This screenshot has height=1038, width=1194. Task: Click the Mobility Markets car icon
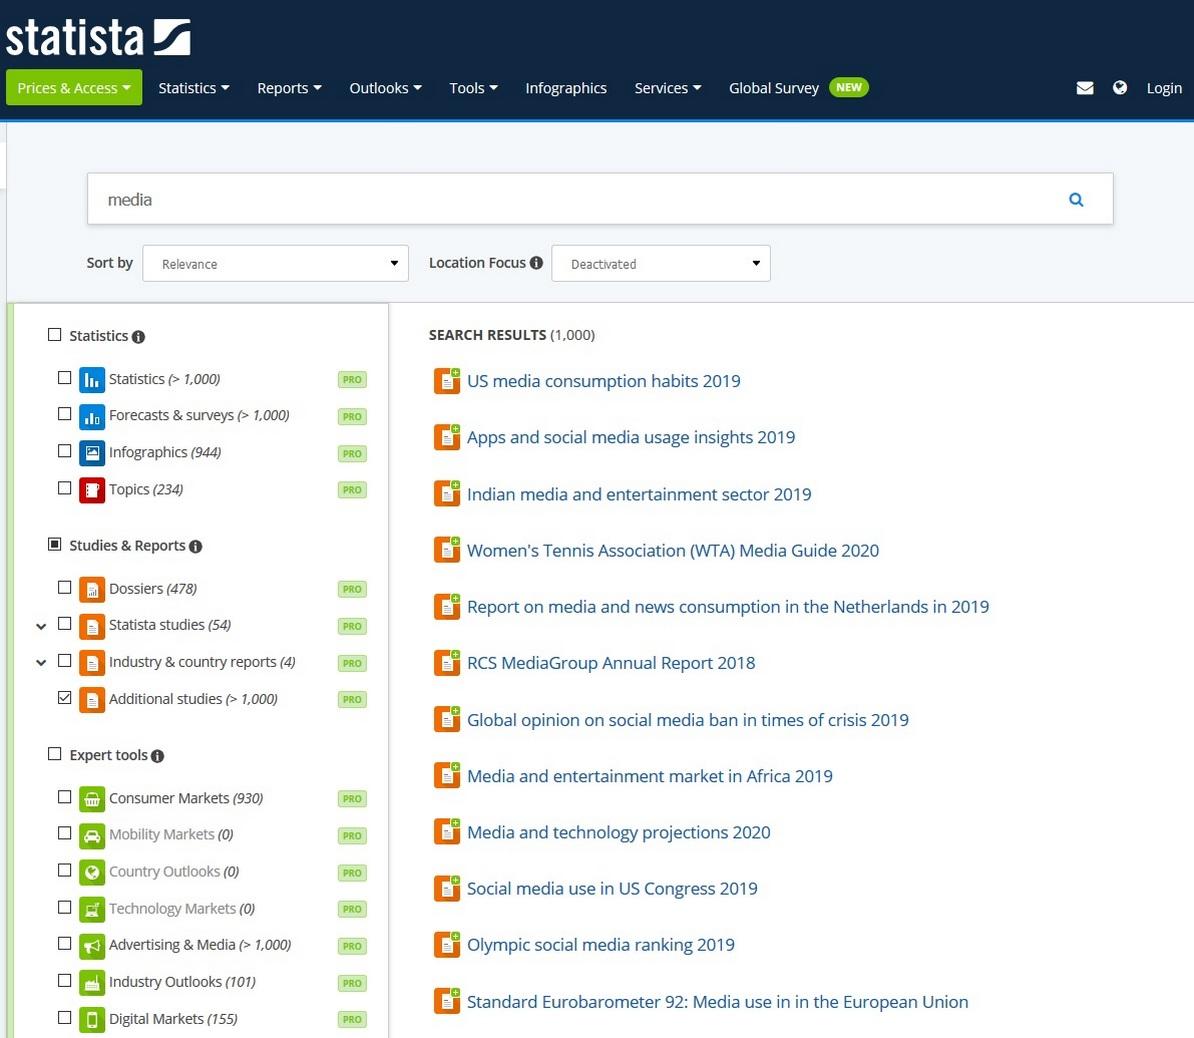[92, 835]
